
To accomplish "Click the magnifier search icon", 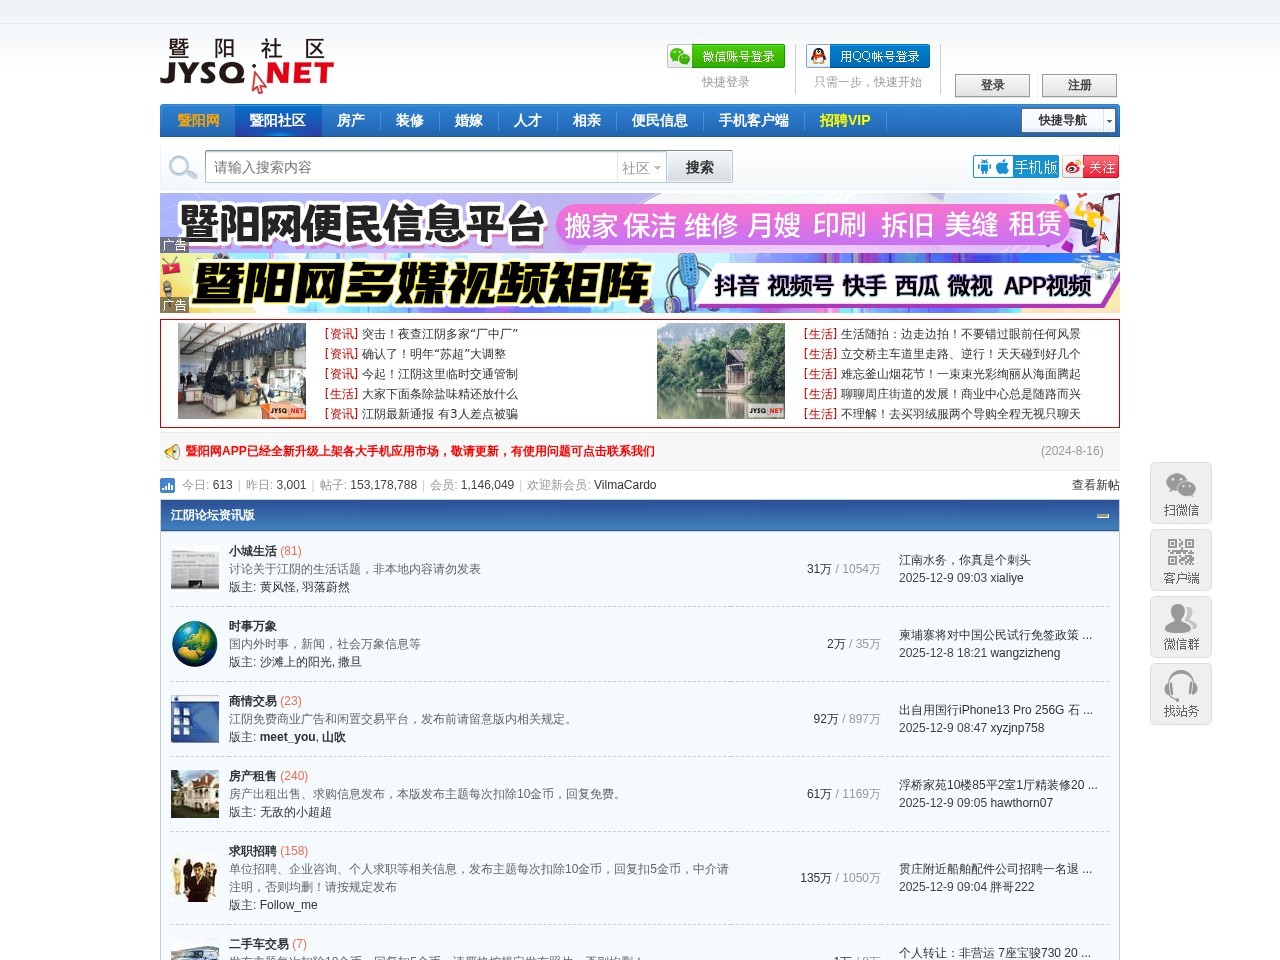I will 182,166.
